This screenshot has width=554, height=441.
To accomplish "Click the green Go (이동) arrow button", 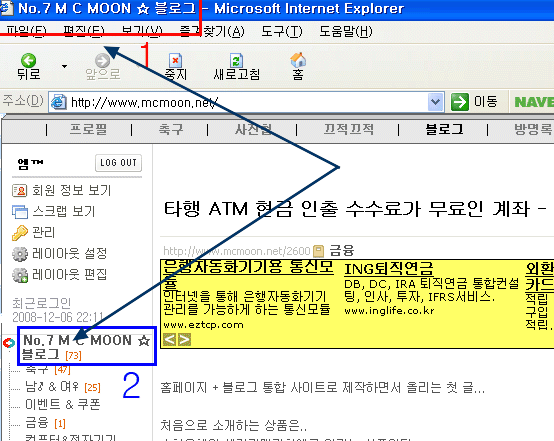I will 460,102.
